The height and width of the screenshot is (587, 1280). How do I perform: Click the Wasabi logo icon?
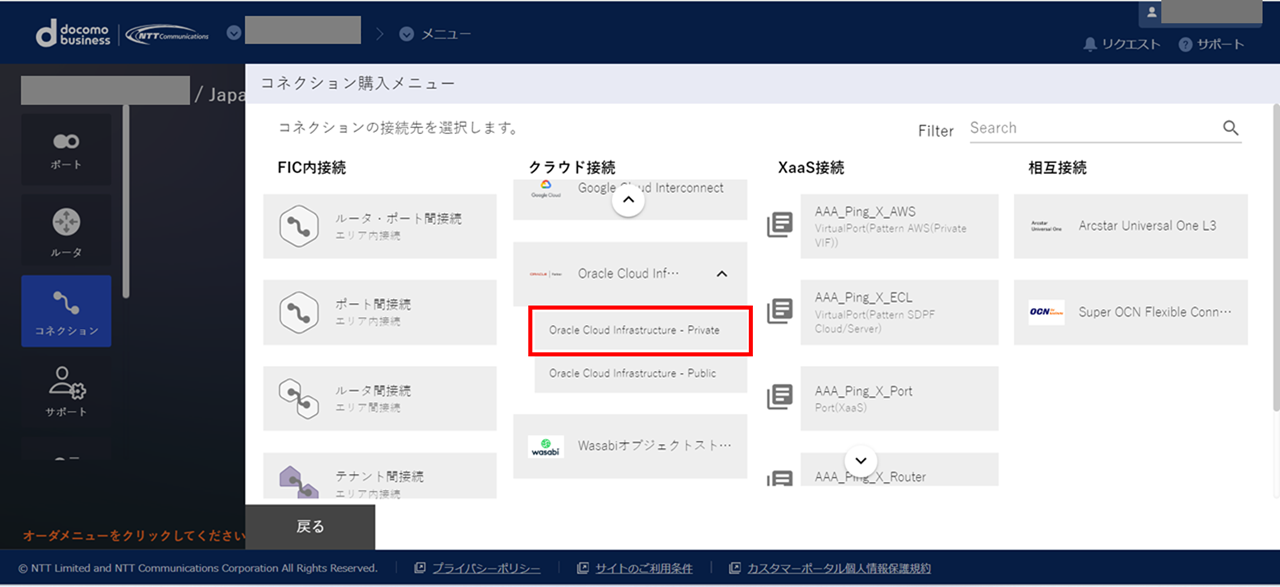[x=546, y=447]
